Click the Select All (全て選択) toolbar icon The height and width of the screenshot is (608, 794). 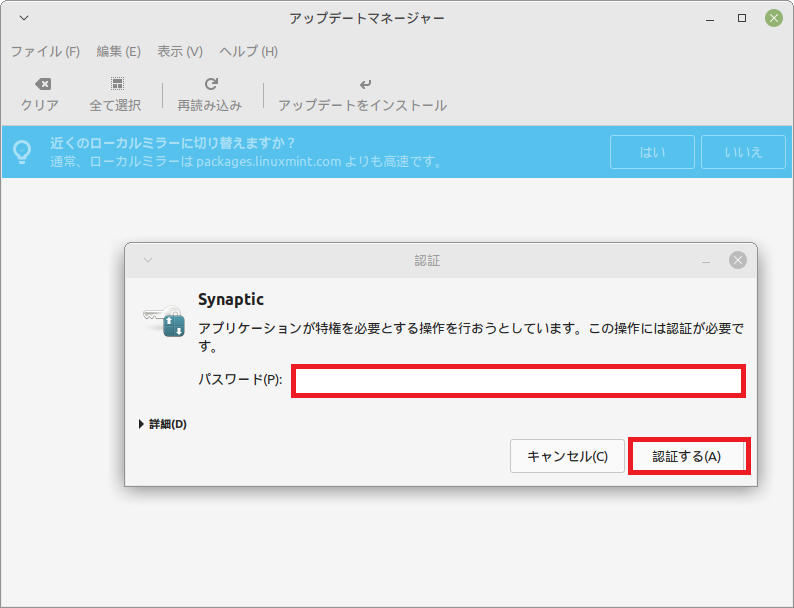coord(117,84)
